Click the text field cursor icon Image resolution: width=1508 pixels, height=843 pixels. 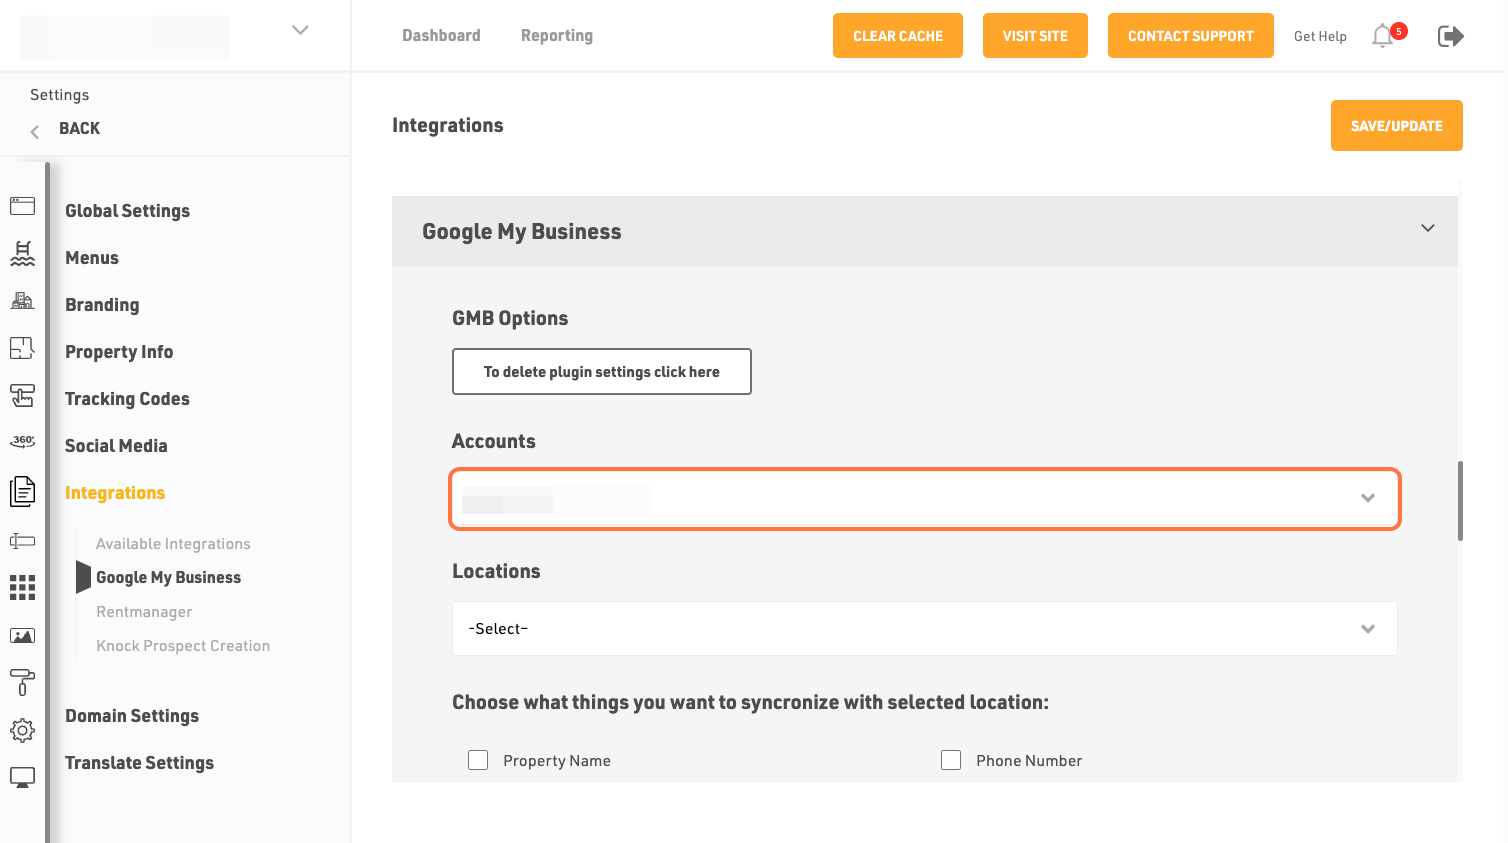tap(22, 541)
